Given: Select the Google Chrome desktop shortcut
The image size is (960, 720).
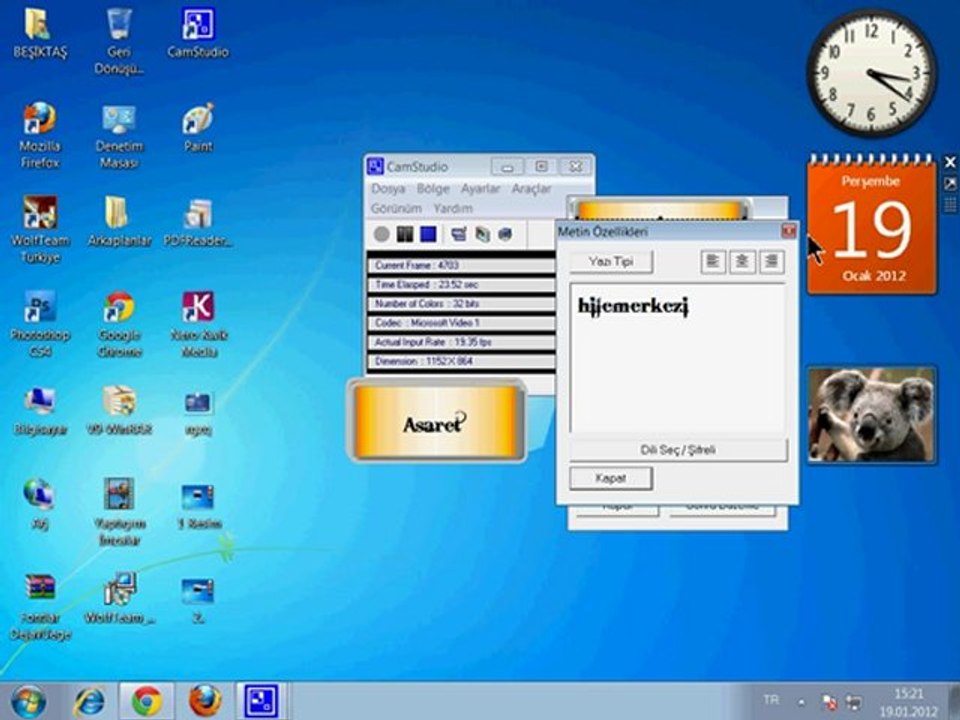Looking at the screenshot, I should point(119,324).
